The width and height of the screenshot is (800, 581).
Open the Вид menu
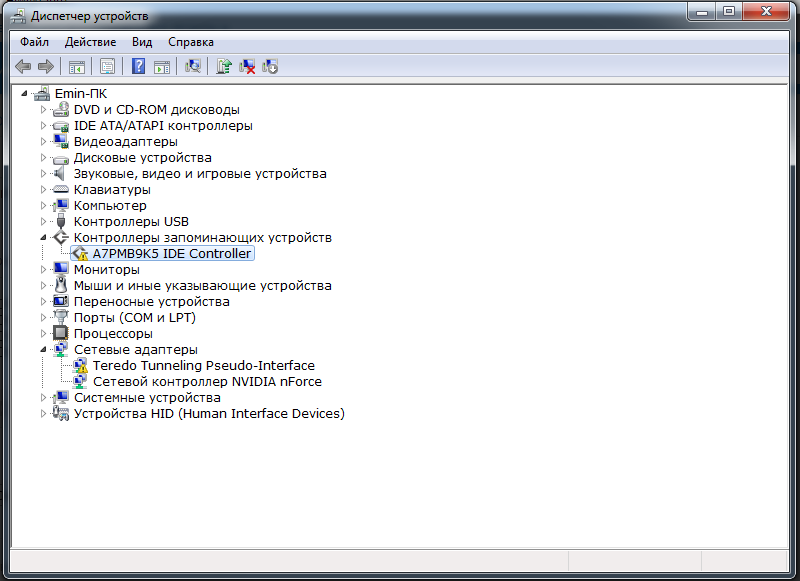pyautogui.click(x=142, y=42)
